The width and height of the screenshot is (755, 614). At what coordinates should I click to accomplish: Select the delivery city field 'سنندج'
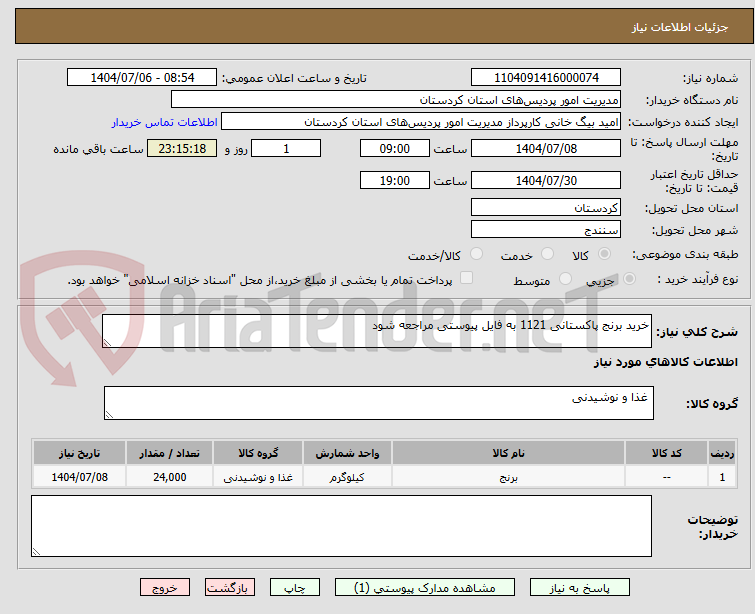pos(546,229)
